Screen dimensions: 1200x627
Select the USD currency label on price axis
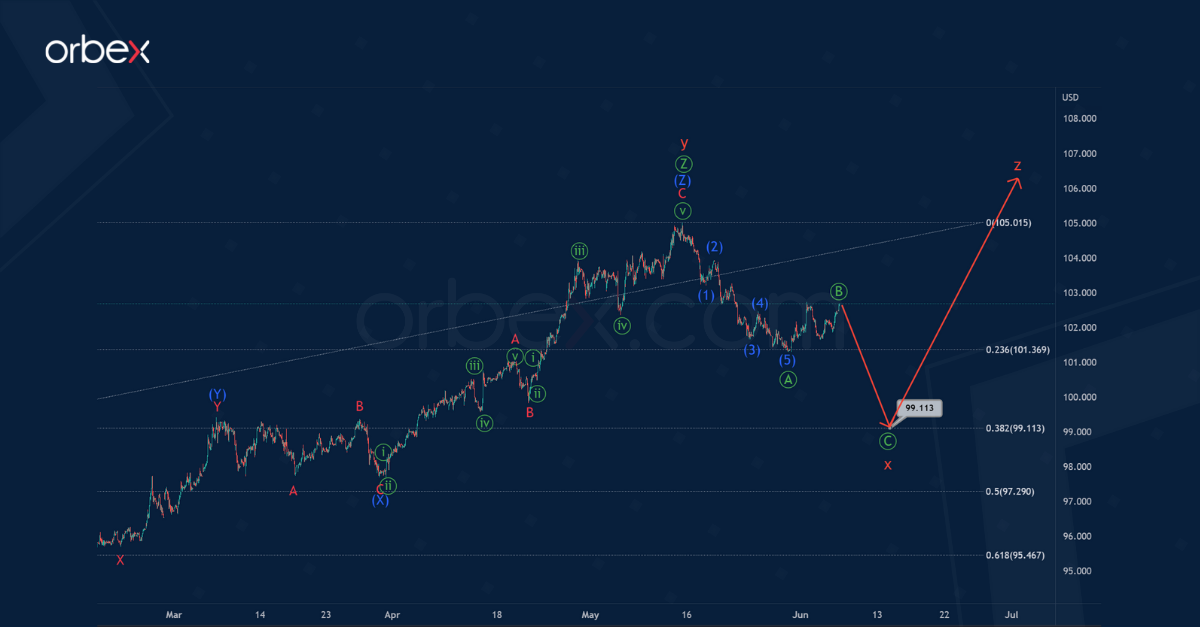point(1071,97)
